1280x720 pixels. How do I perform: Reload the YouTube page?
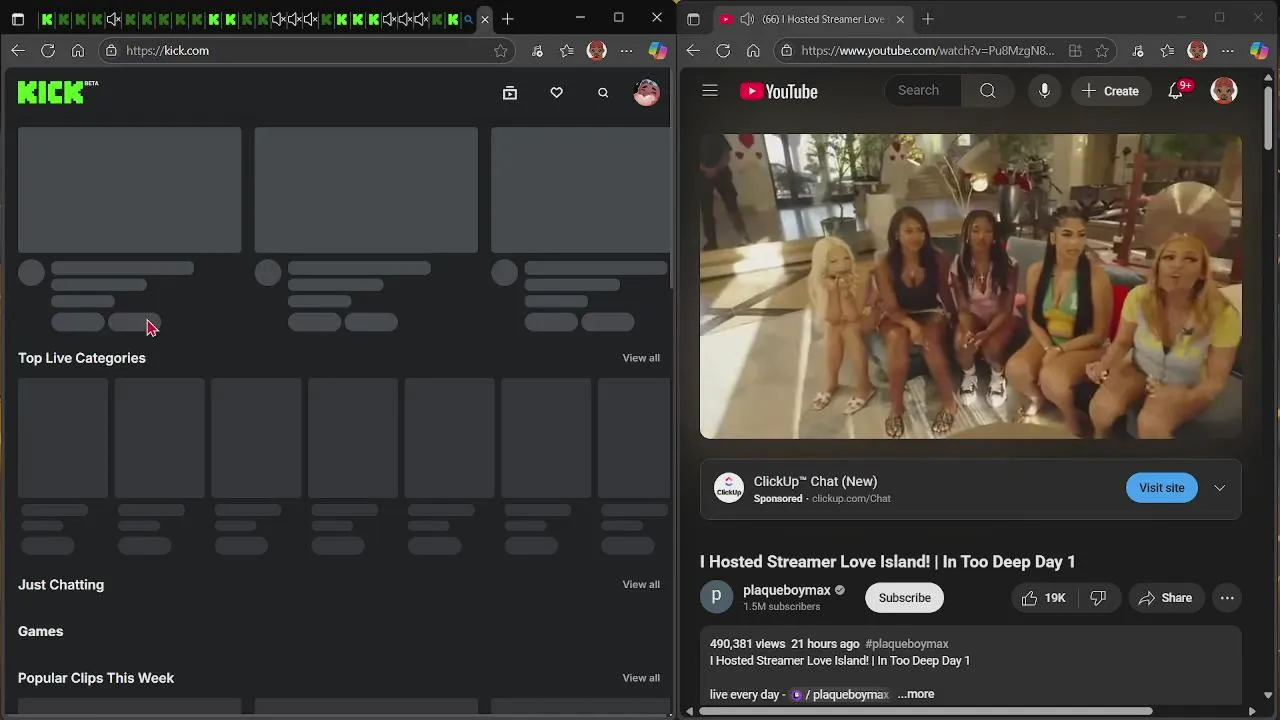coord(723,50)
